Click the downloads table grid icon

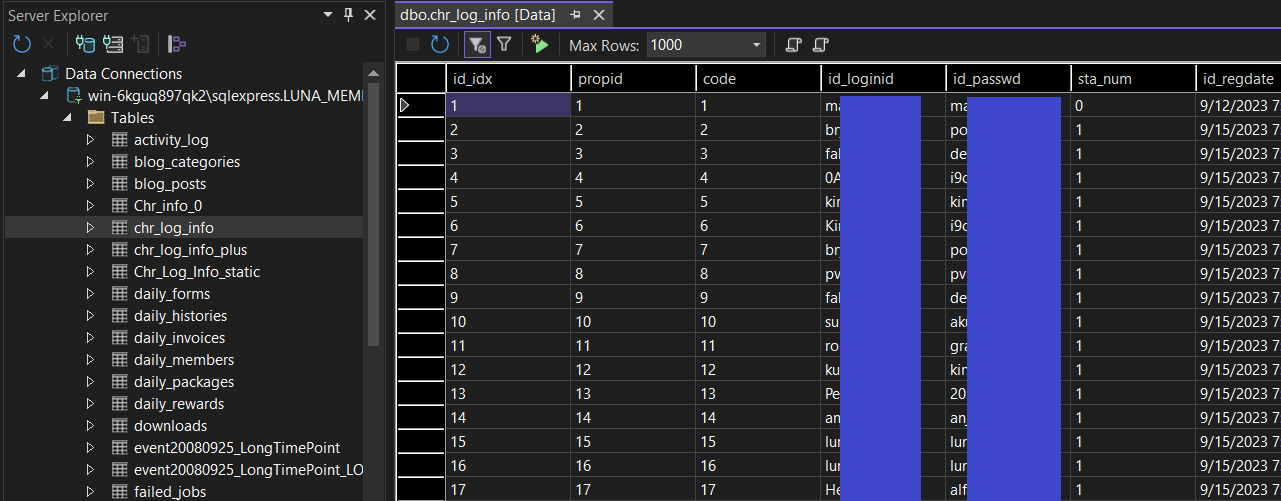point(119,426)
